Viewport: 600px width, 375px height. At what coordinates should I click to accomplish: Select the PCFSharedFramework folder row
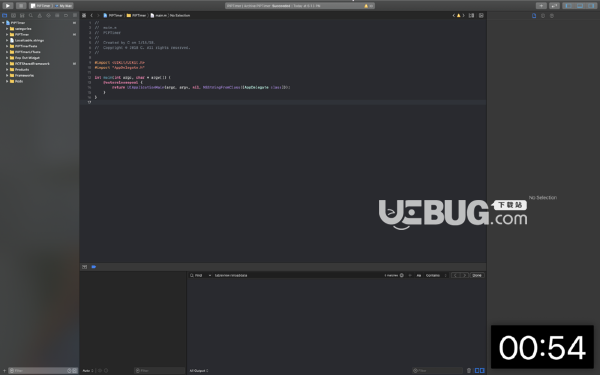39,64
